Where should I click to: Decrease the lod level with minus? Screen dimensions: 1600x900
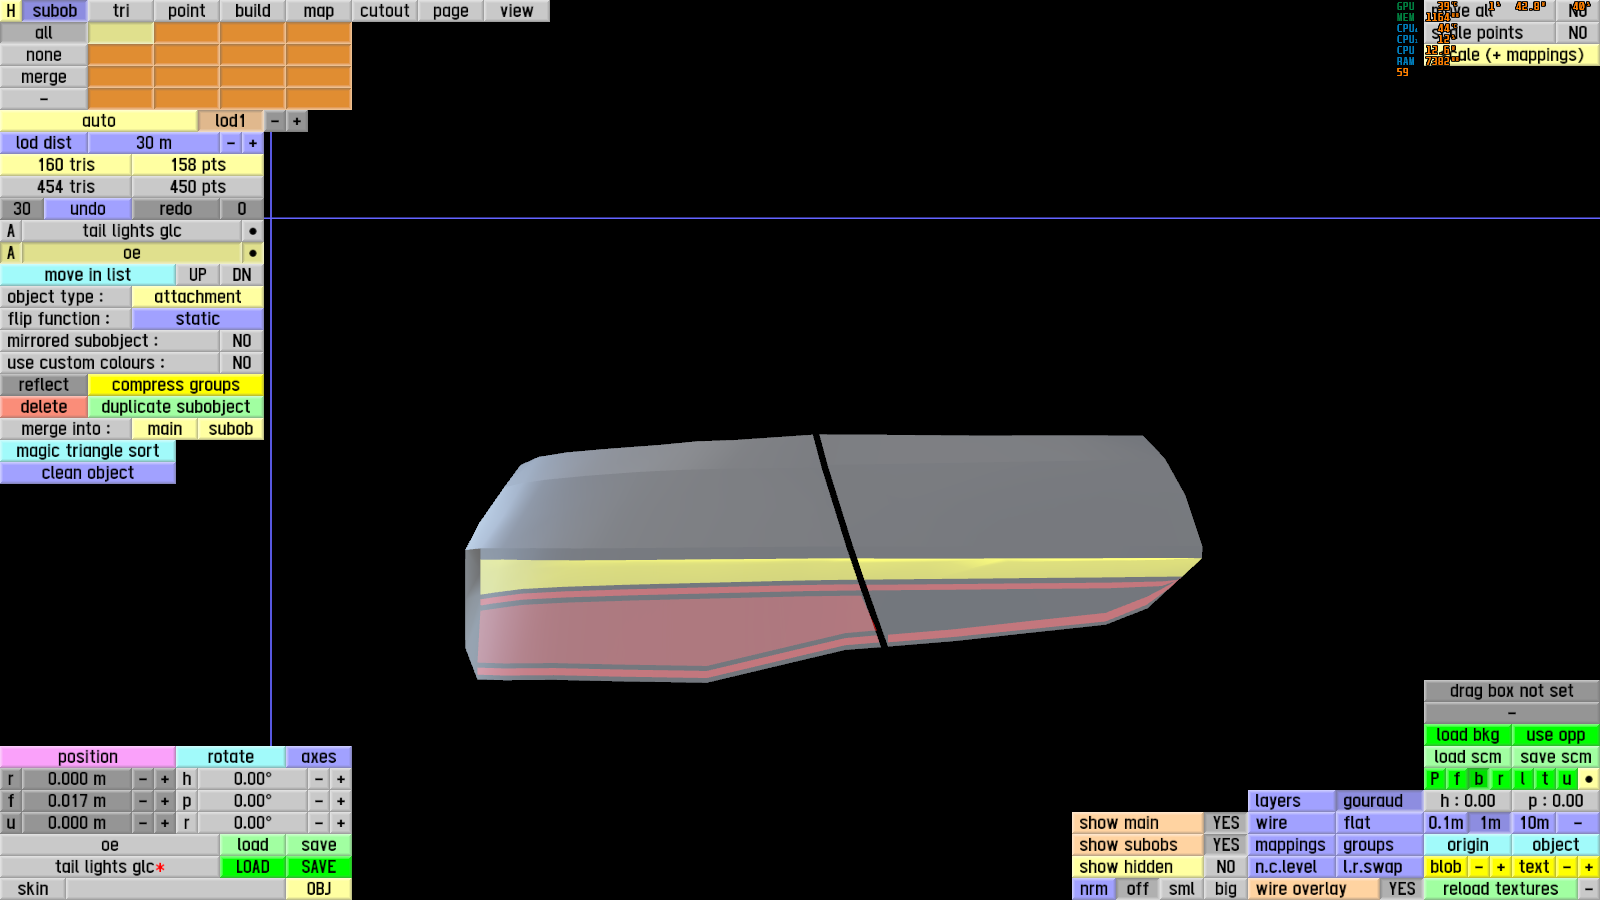[x=275, y=121]
